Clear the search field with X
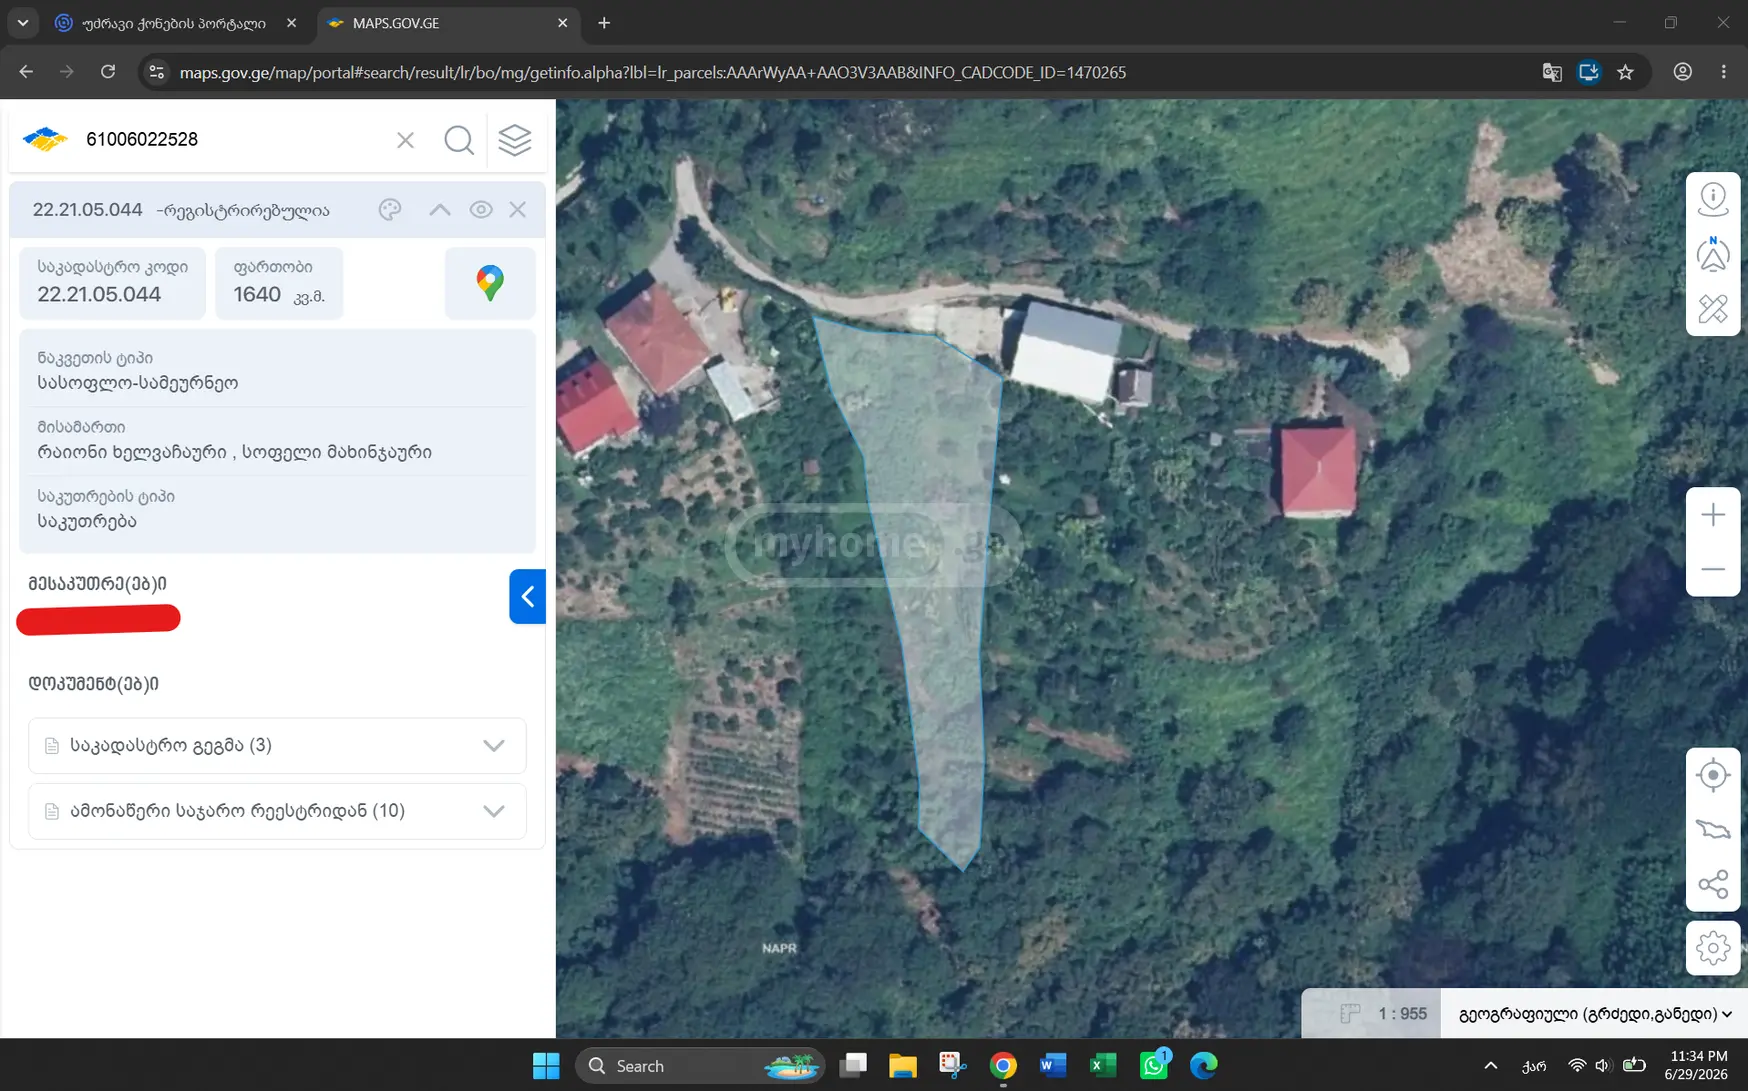 [x=405, y=140]
